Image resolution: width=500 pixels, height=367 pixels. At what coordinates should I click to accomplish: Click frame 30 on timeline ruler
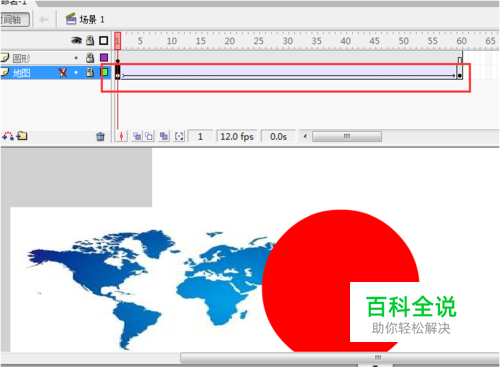pos(288,41)
